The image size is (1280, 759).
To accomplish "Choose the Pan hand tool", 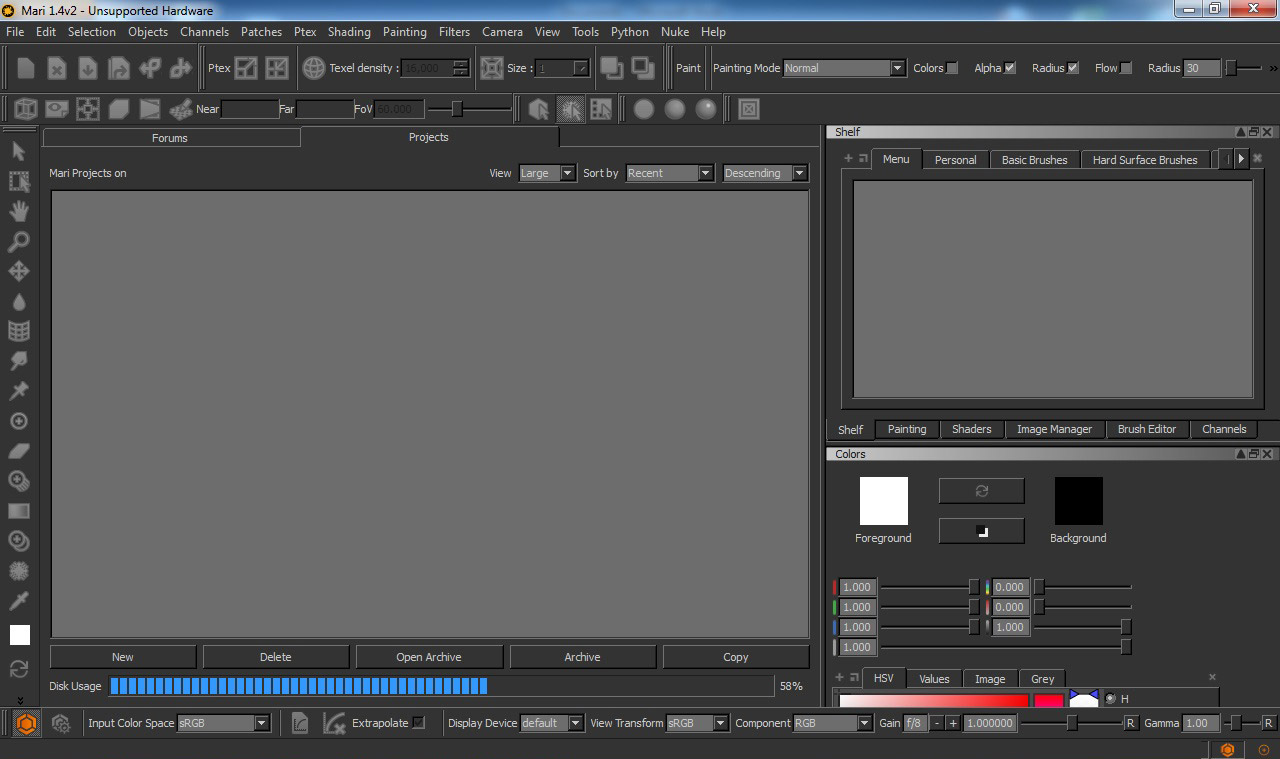I will [x=18, y=211].
